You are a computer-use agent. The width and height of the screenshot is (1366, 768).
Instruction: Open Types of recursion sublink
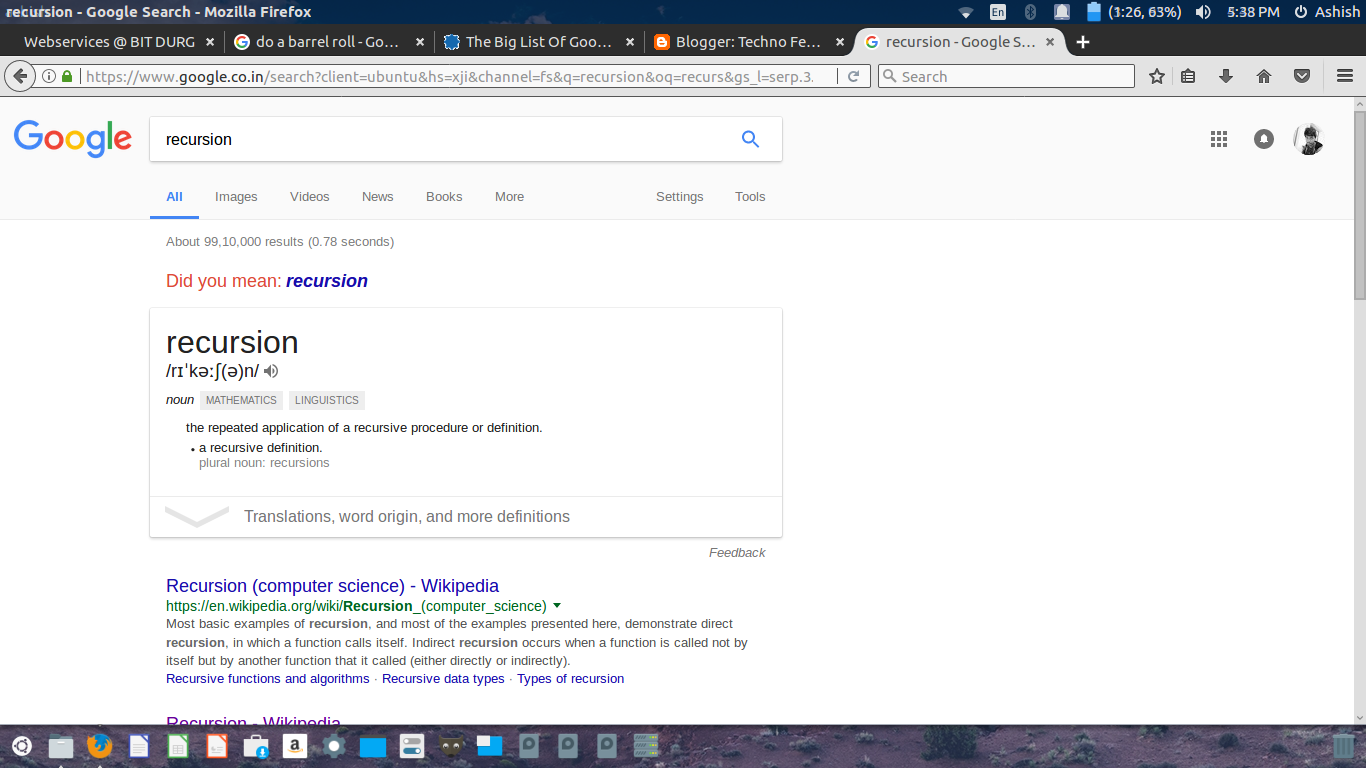tap(570, 679)
